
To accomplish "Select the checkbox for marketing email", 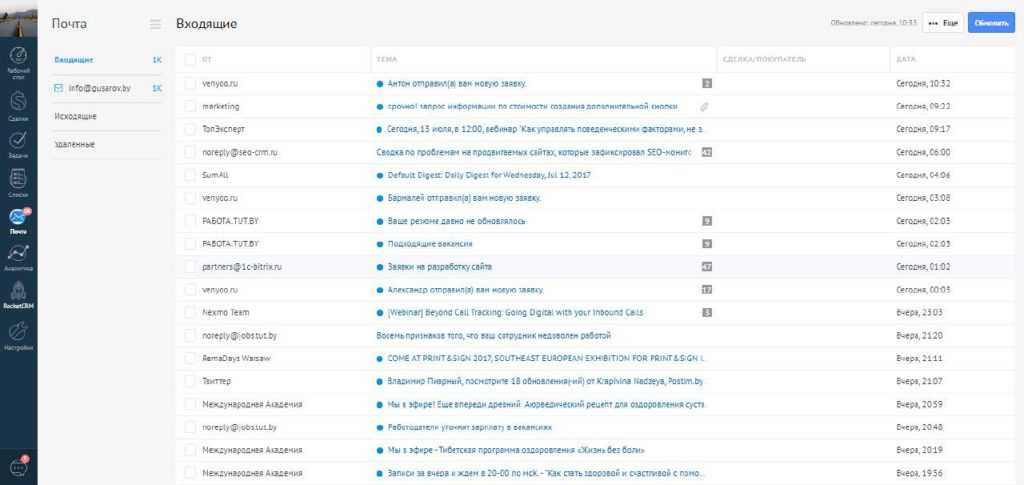I will pos(190,106).
